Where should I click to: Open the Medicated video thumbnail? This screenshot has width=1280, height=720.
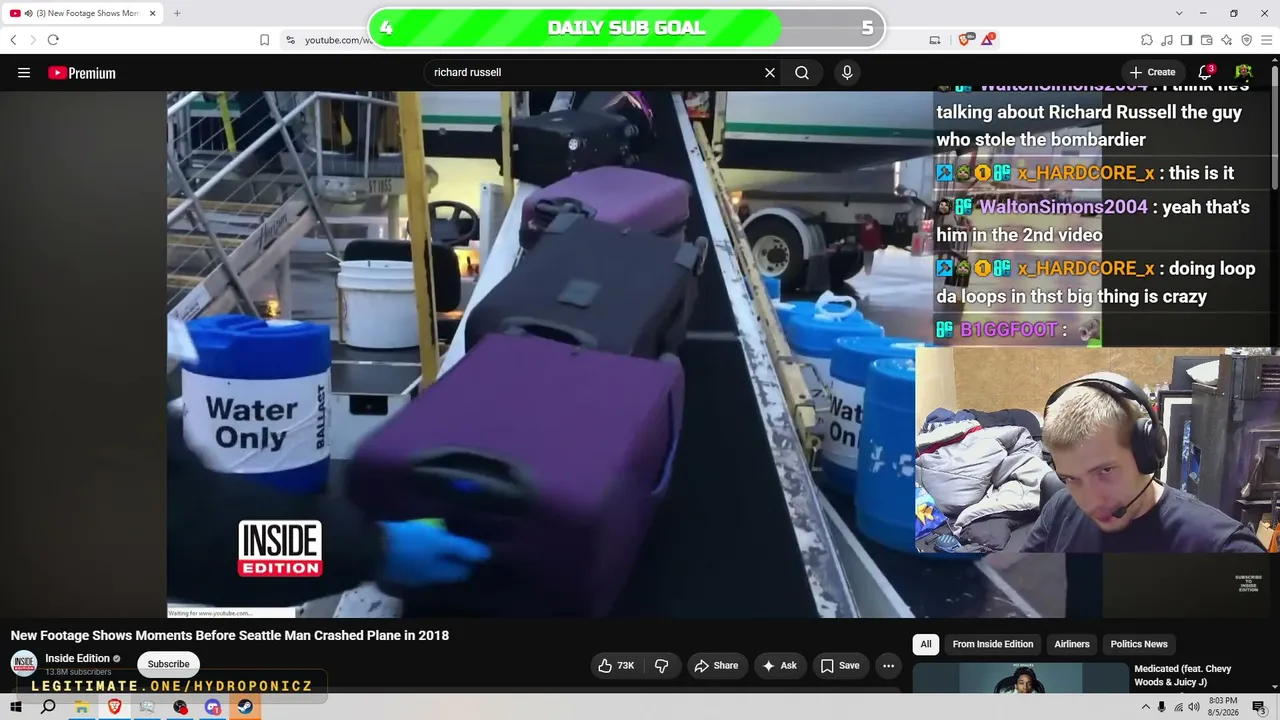coord(1019,677)
